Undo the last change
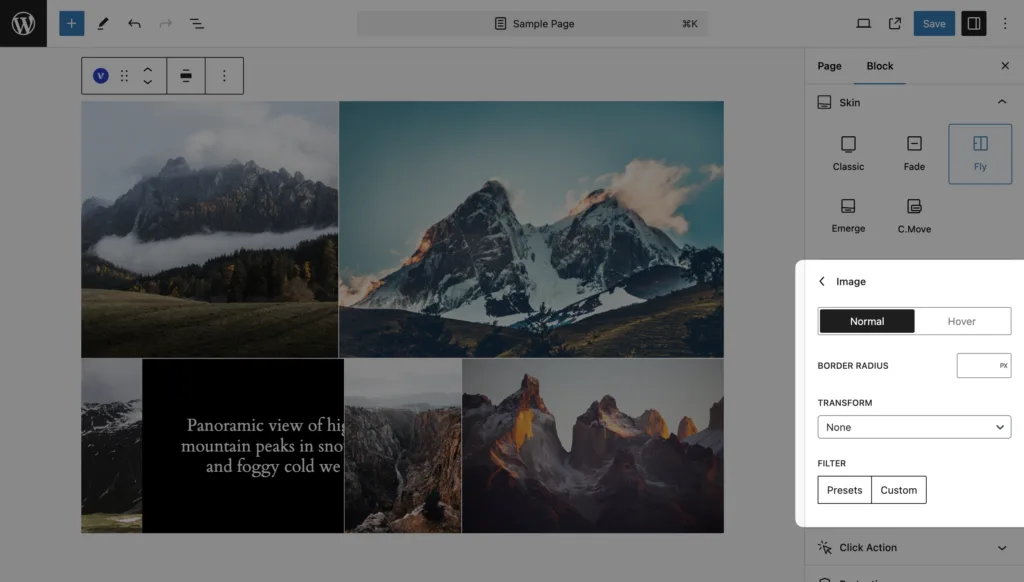 [x=134, y=24]
